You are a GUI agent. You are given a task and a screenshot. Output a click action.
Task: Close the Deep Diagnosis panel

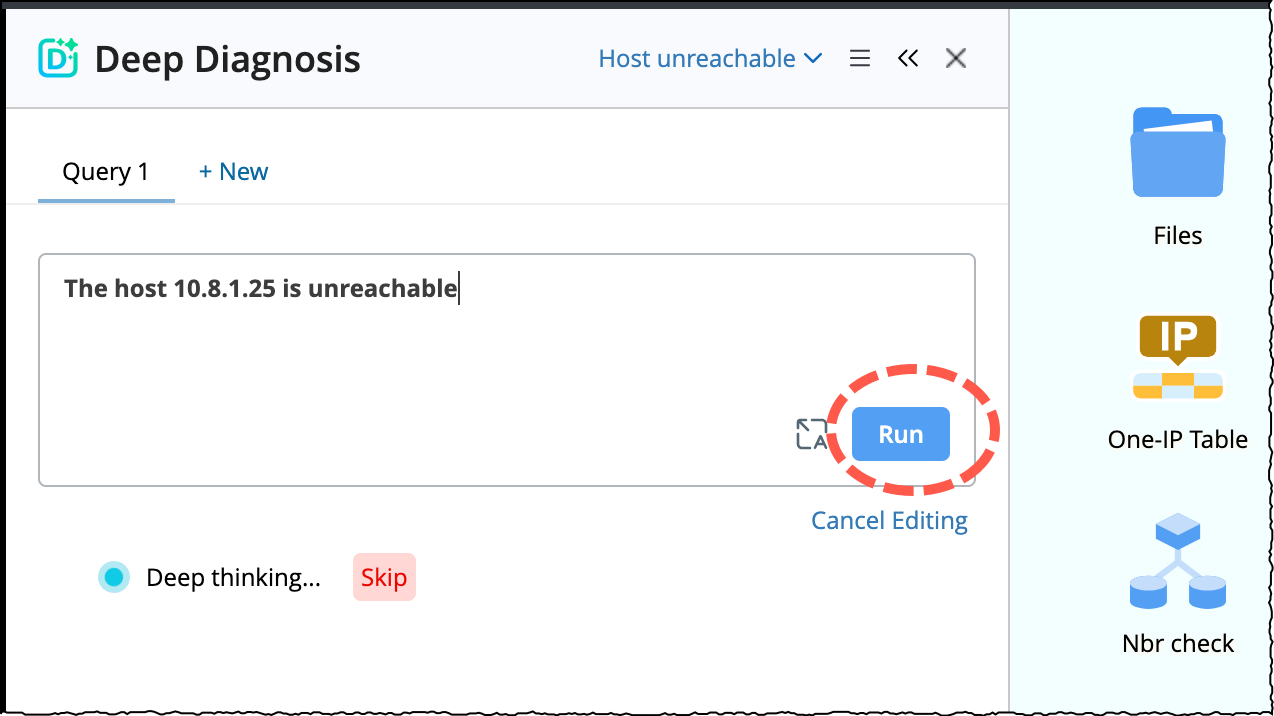click(956, 59)
